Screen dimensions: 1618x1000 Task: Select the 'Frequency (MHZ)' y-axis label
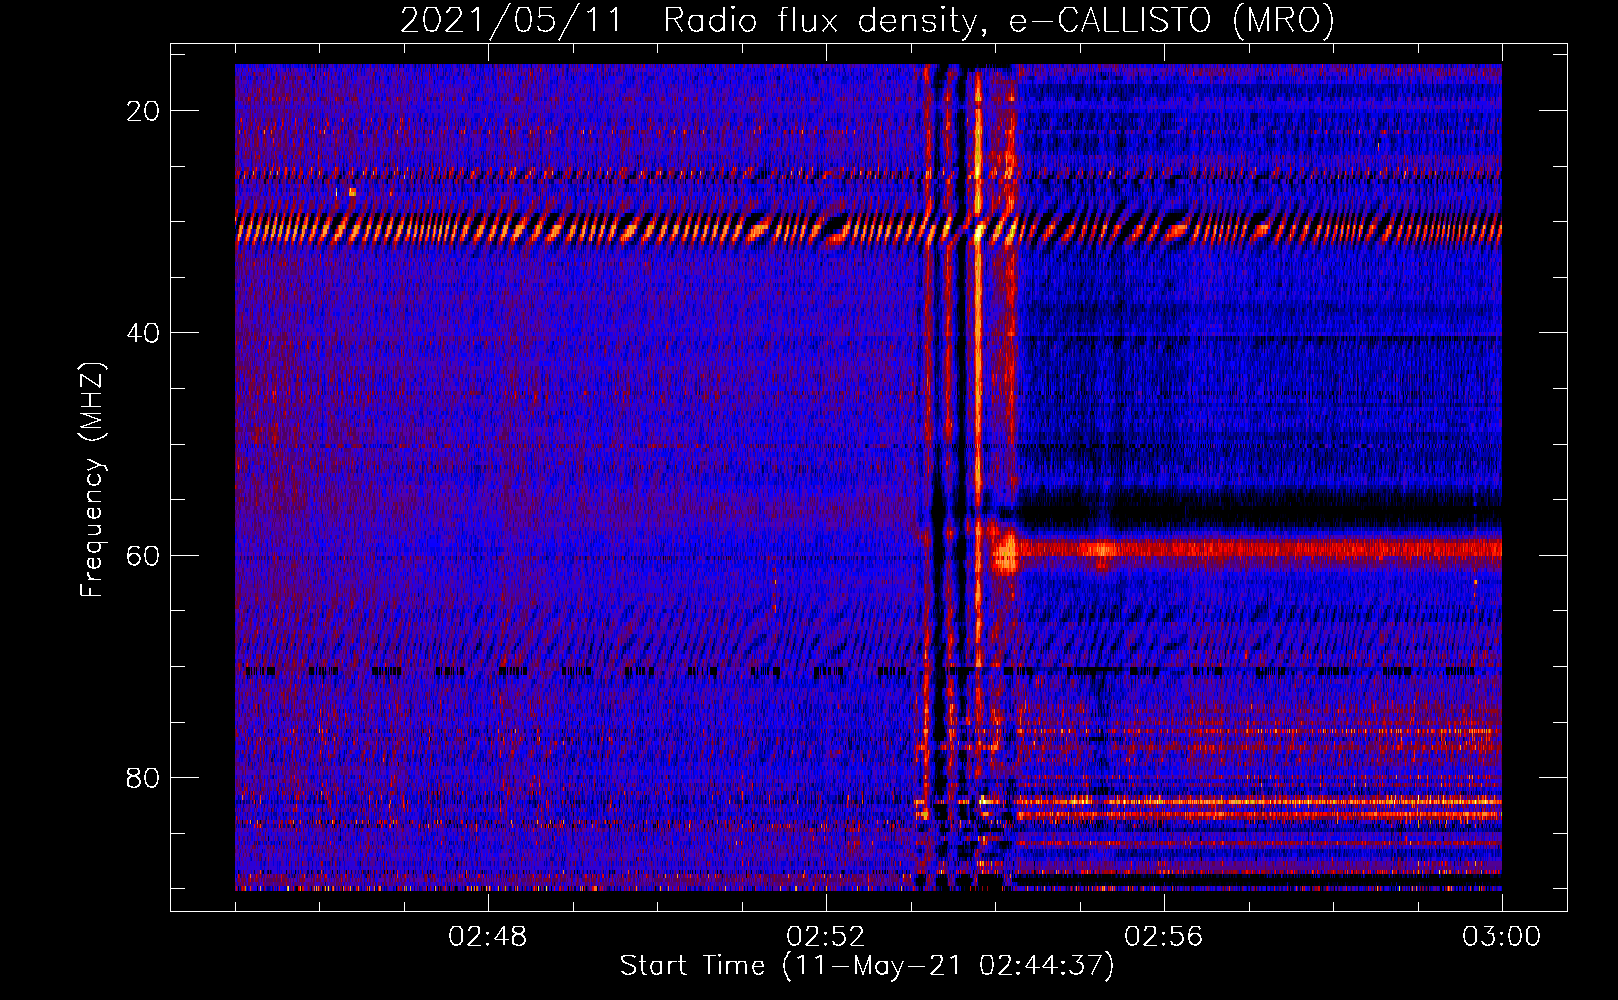click(92, 480)
